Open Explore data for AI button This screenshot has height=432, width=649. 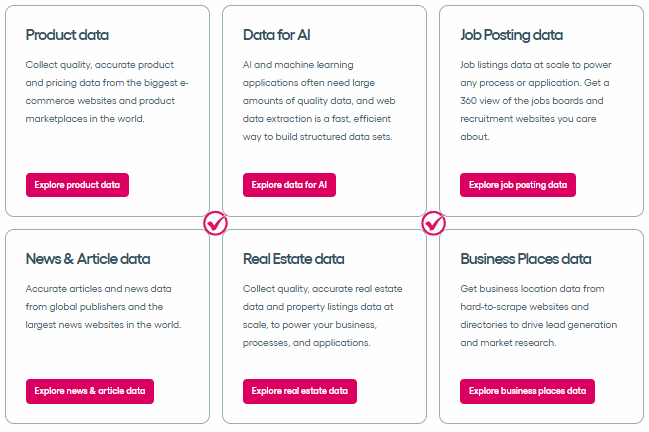(x=289, y=185)
